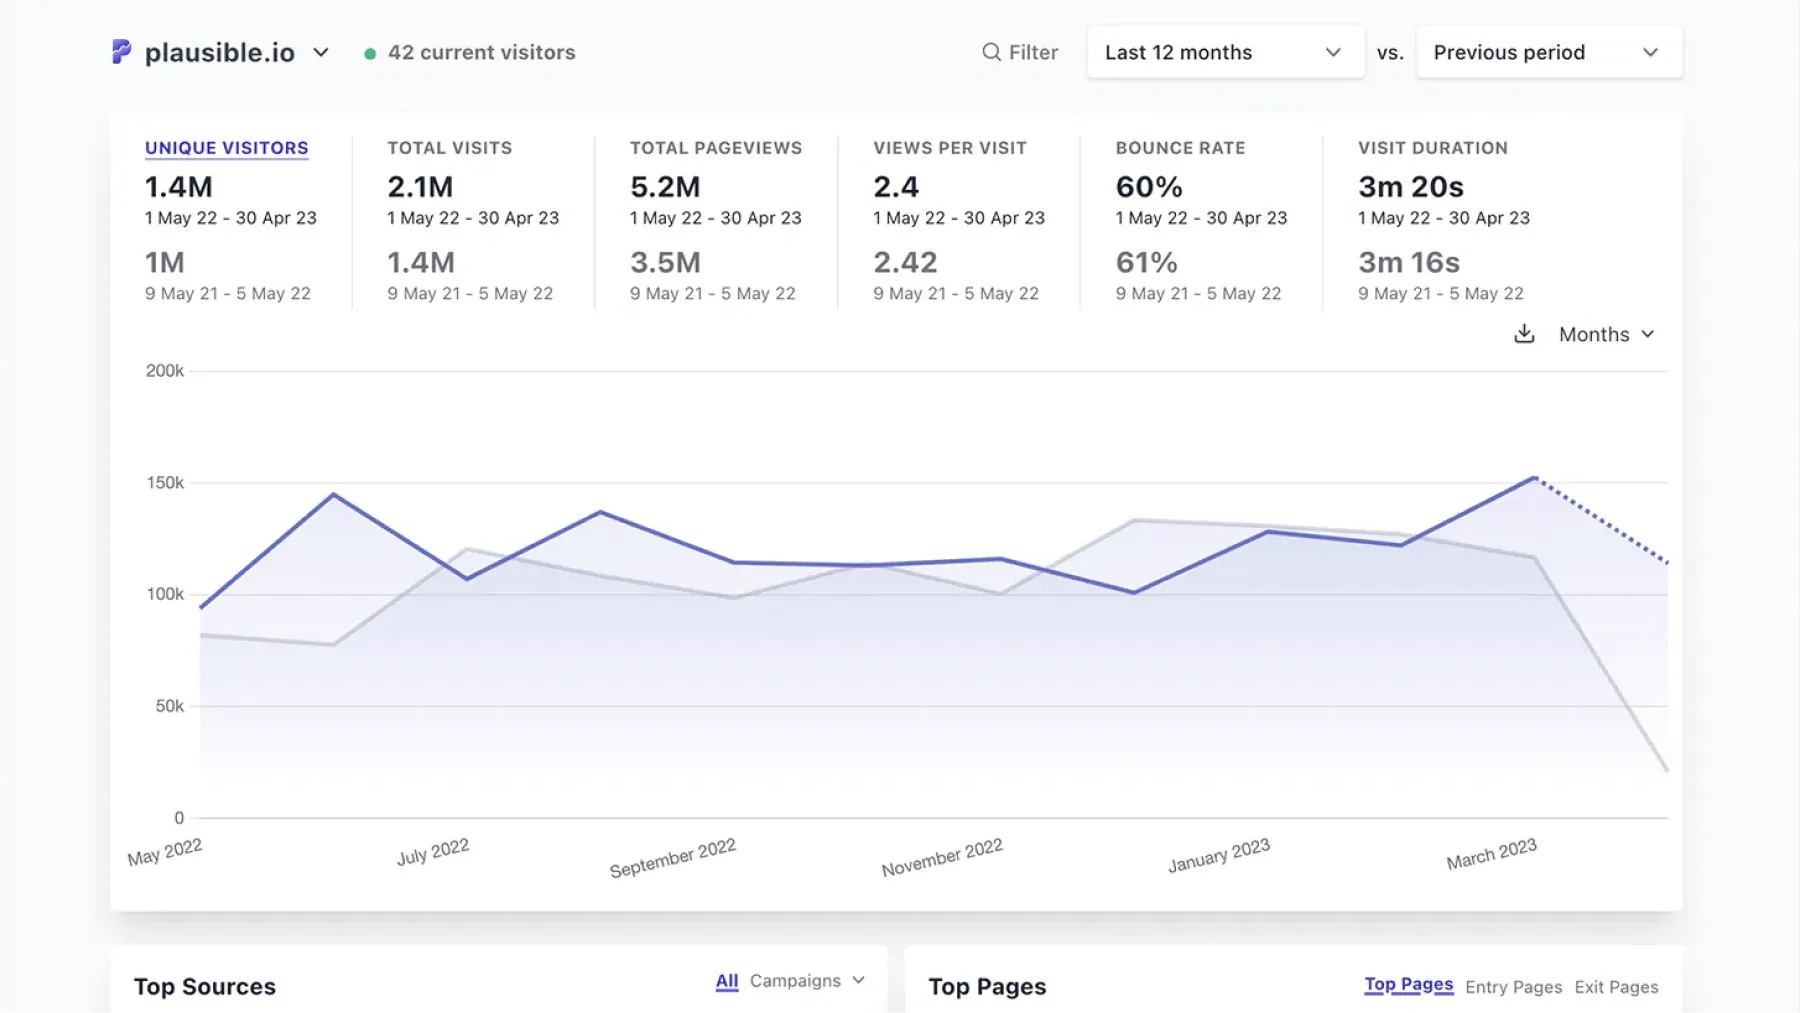Click the vs. label between dropdowns

[x=1390, y=52]
